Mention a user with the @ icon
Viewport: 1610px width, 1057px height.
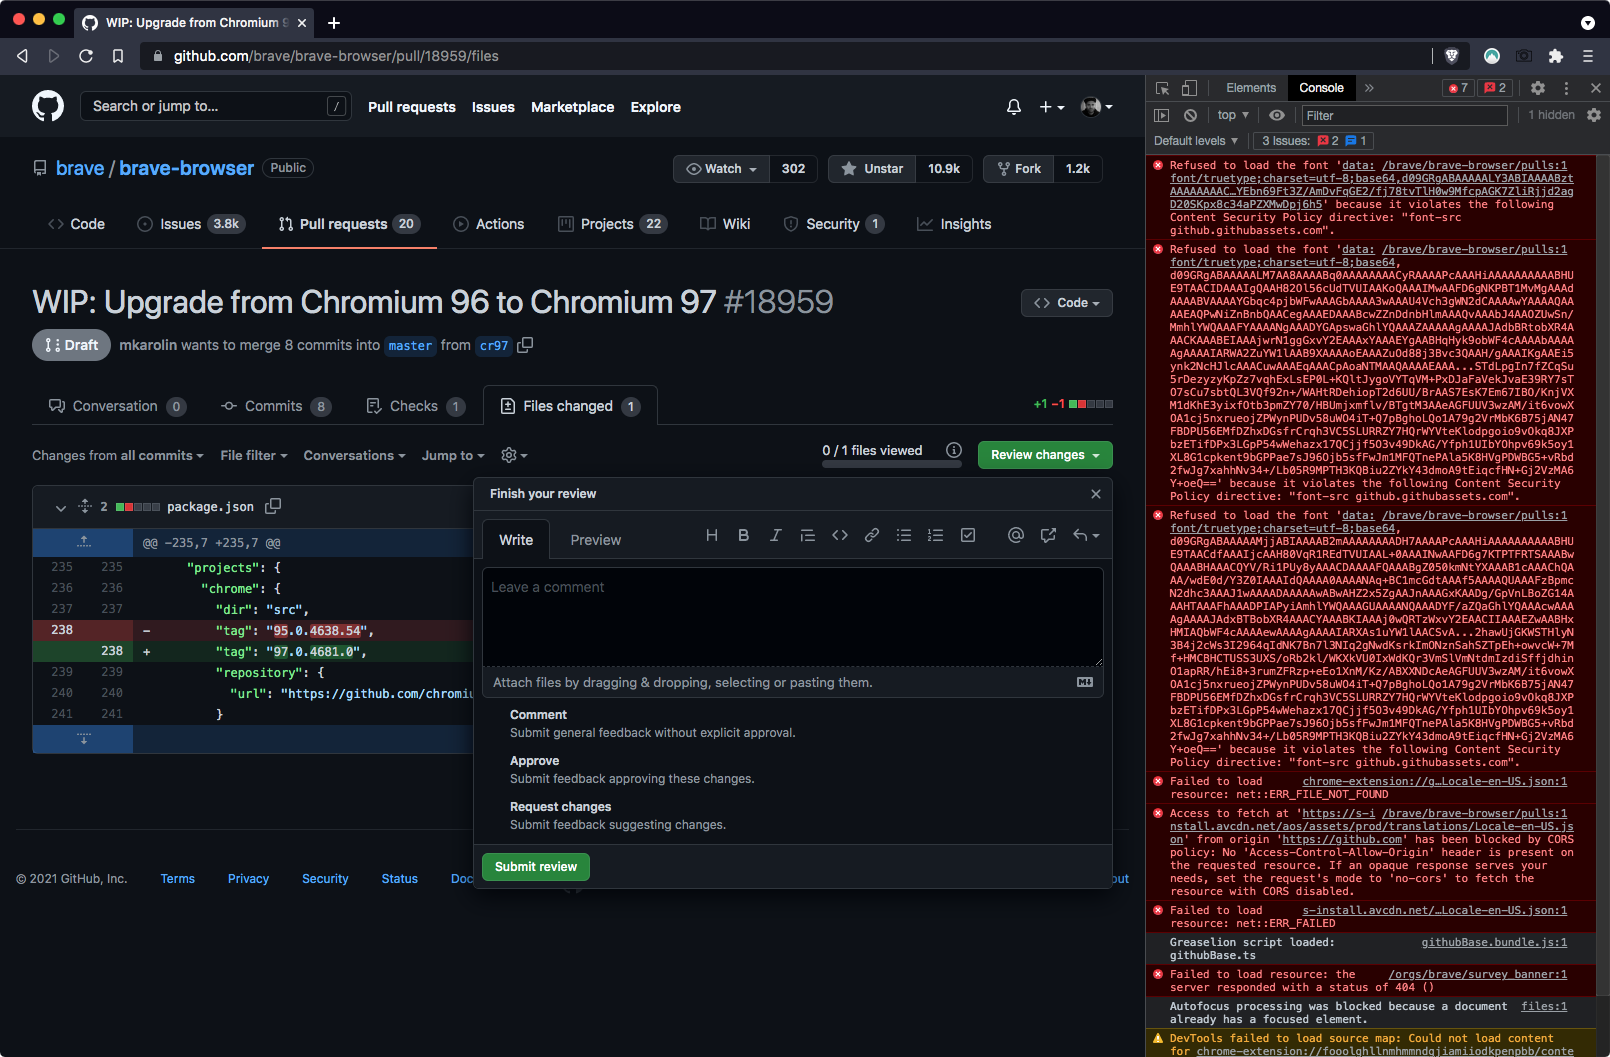pos(1016,536)
